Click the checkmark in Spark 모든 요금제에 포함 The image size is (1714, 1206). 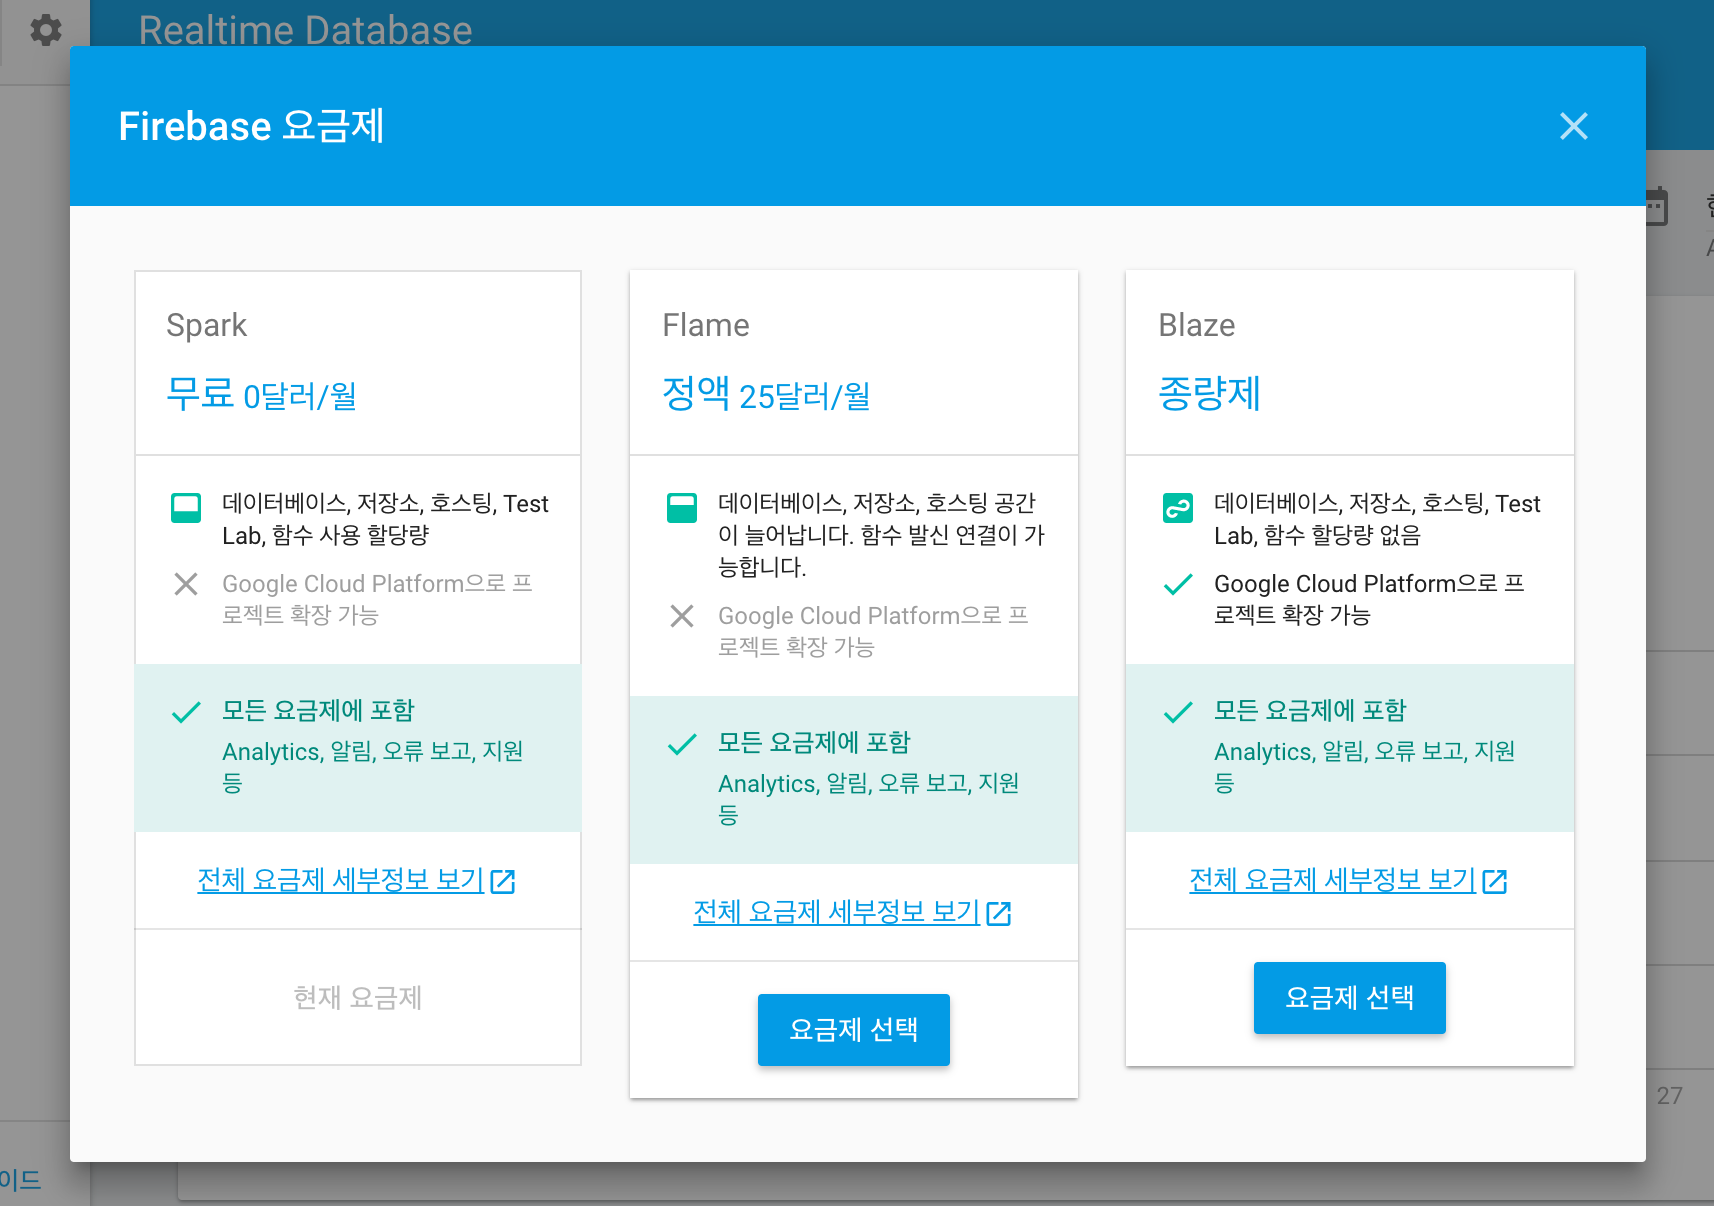pos(186,712)
